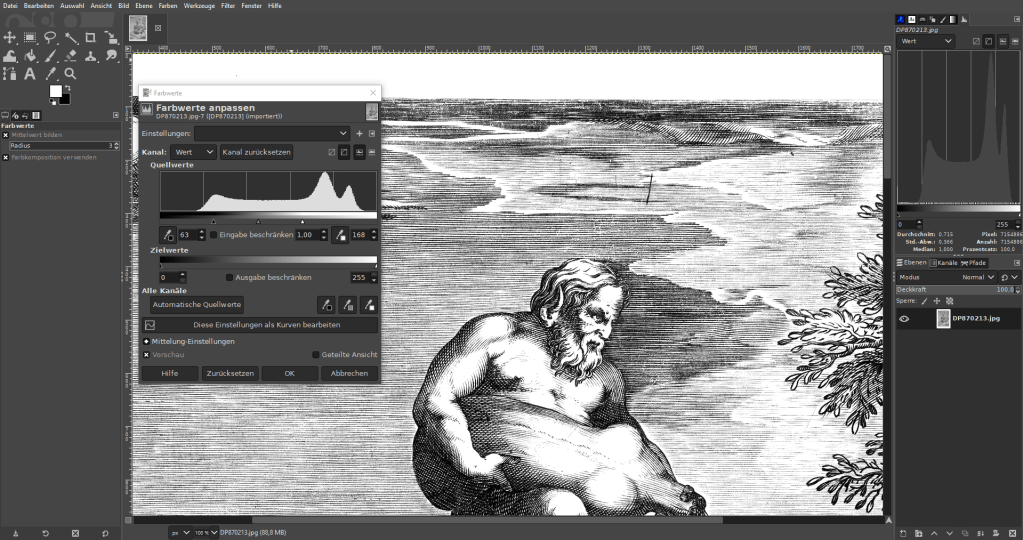
Task: Enable the Geteilte Ansicht checkbox
Action: coord(316,354)
